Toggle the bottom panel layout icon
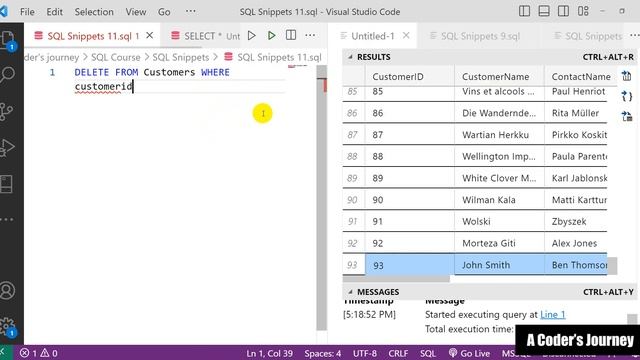 pyautogui.click(x=544, y=11)
